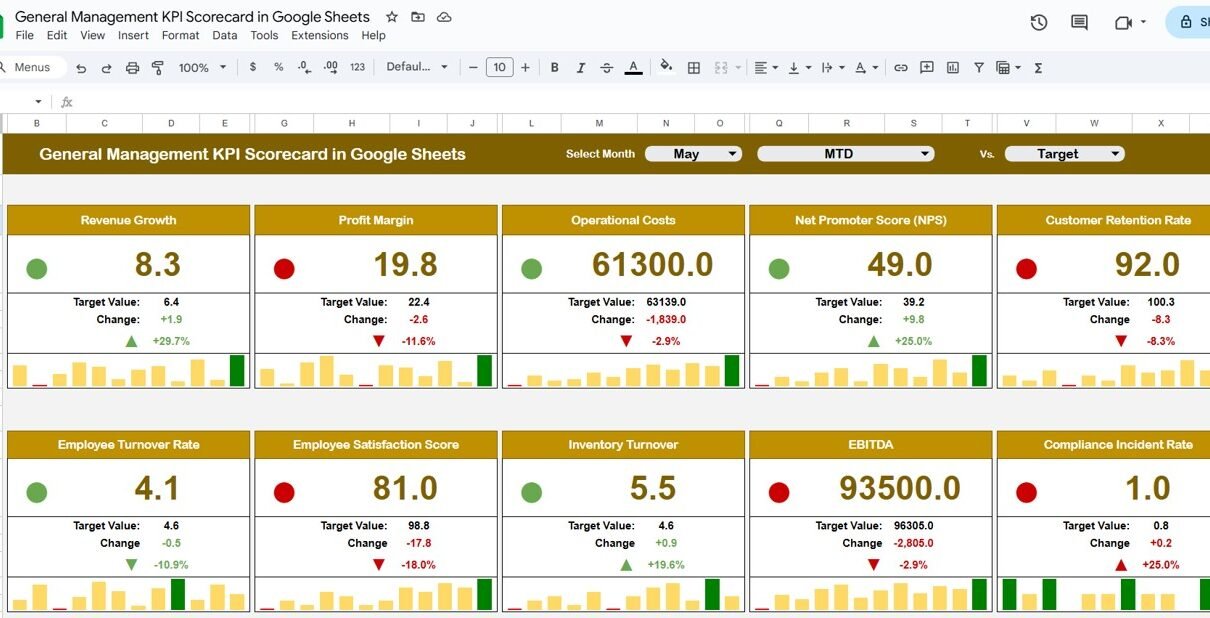This screenshot has width=1210, height=618.
Task: Toggle italic formatting
Action: pos(581,68)
